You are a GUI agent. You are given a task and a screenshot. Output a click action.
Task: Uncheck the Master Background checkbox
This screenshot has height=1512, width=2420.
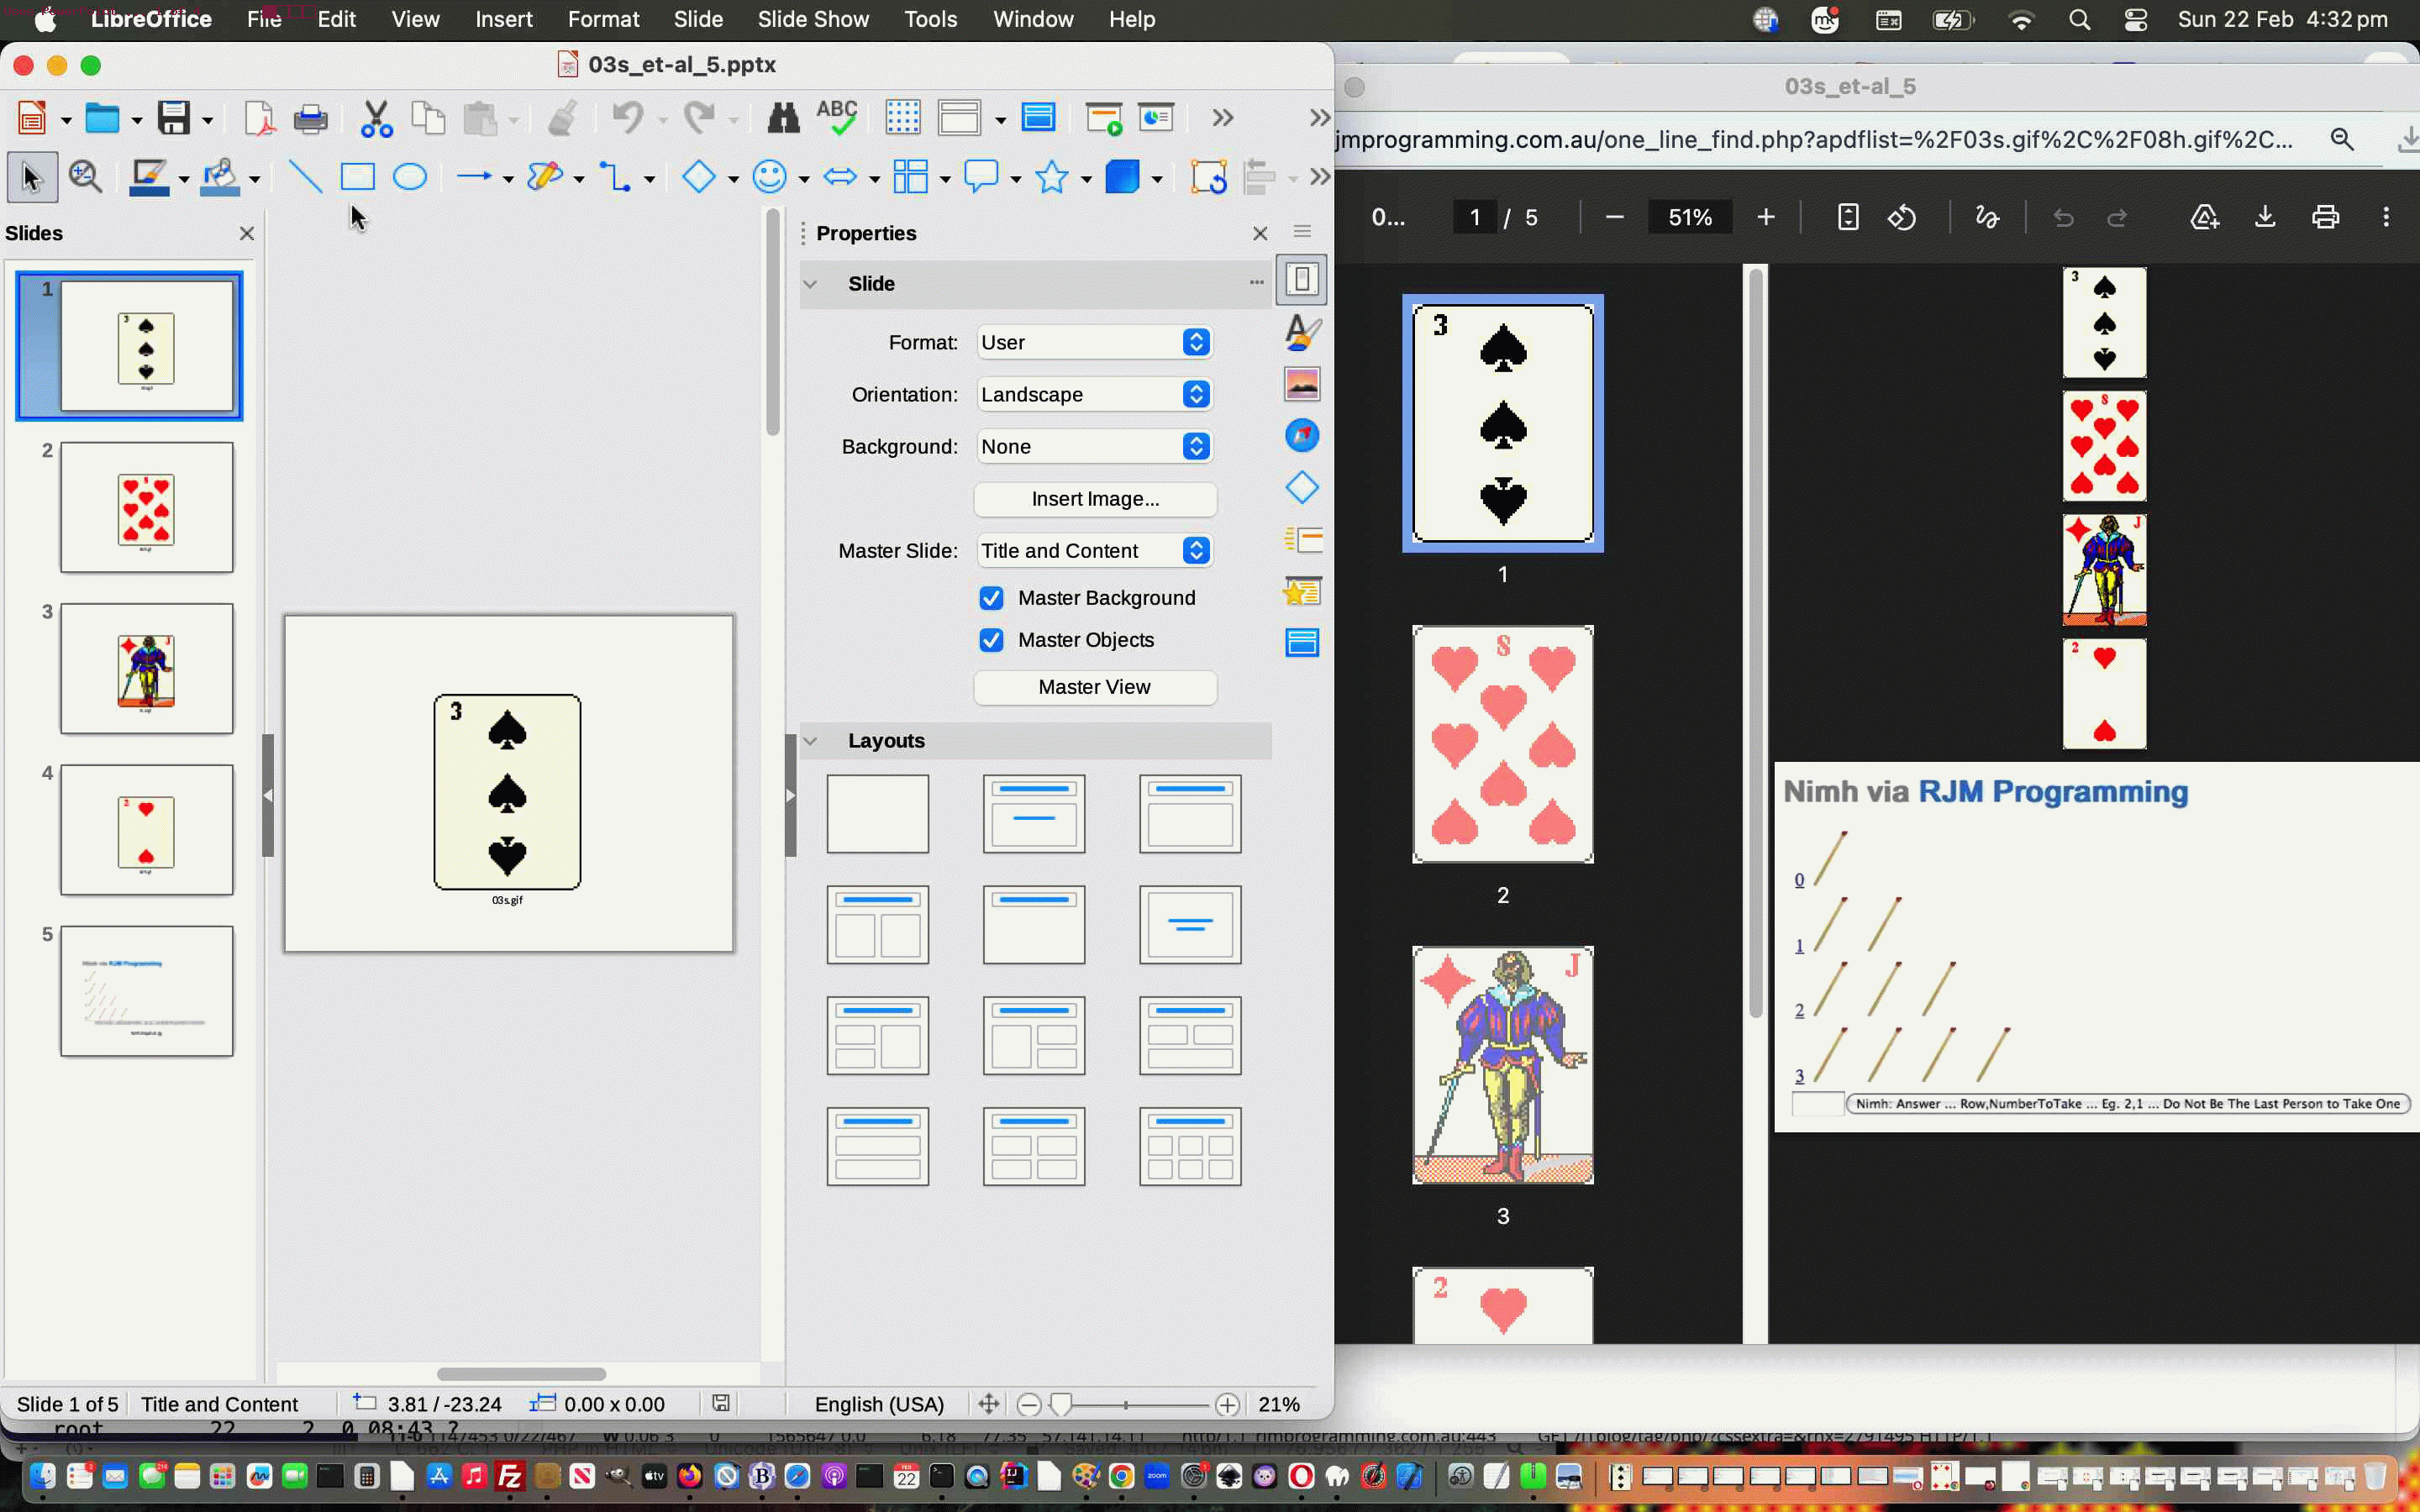pos(991,598)
